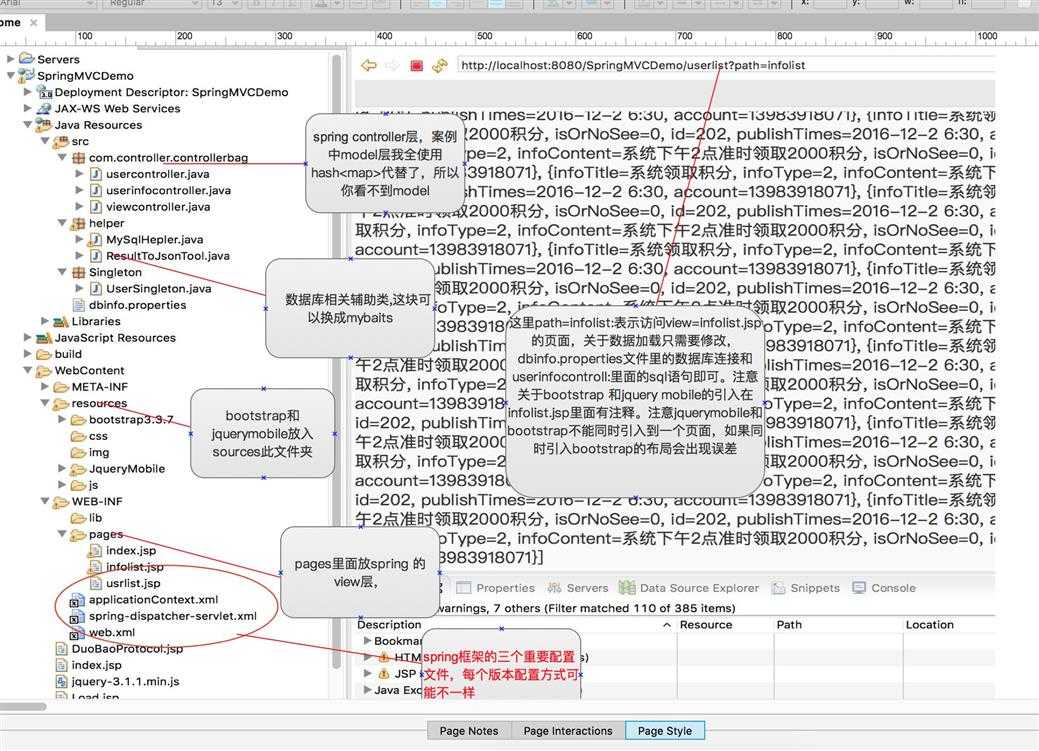Switch to the Page Interactions tab
1039x751 pixels.
(x=568, y=730)
